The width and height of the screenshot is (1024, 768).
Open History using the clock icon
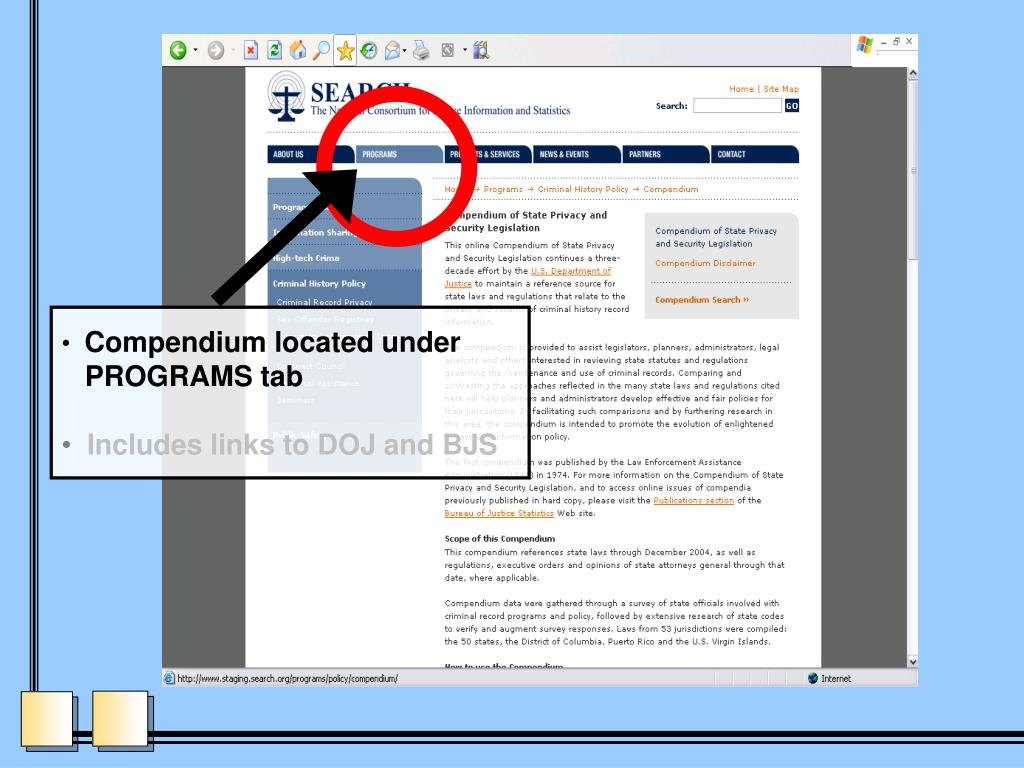pyautogui.click(x=369, y=50)
